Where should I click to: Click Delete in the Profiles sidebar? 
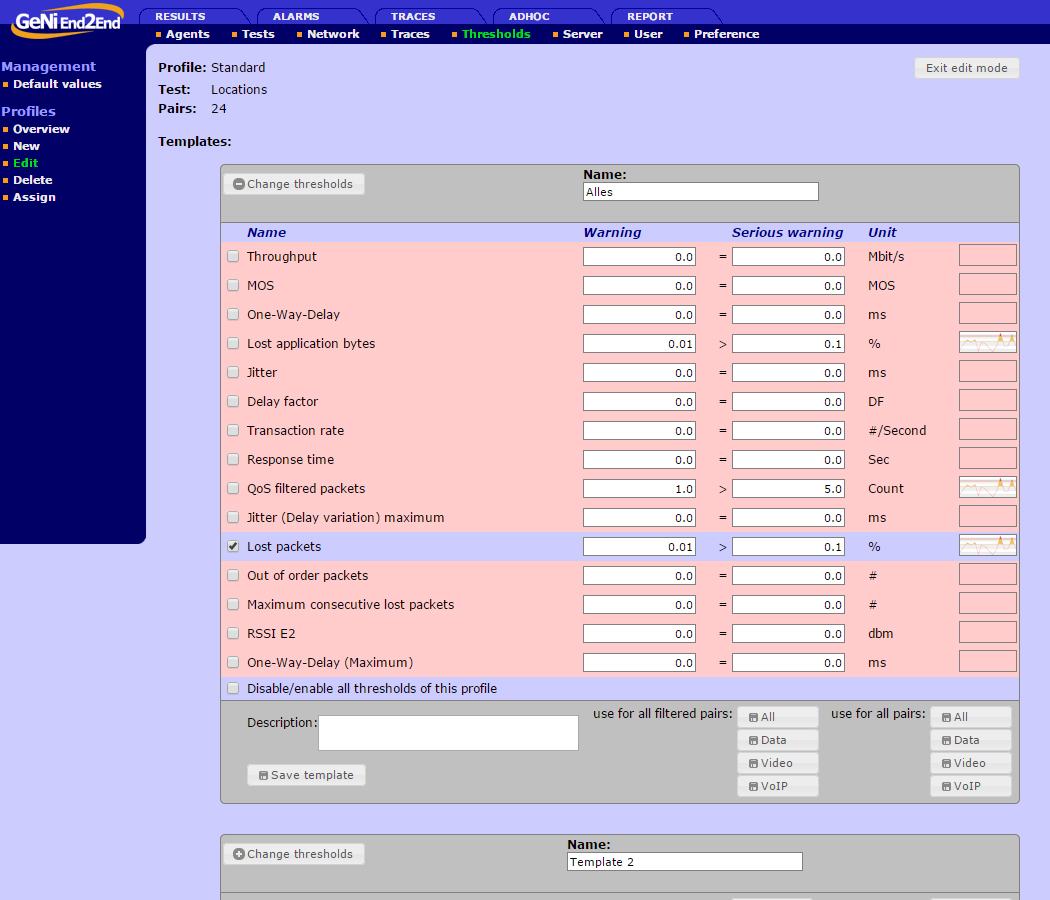32,180
